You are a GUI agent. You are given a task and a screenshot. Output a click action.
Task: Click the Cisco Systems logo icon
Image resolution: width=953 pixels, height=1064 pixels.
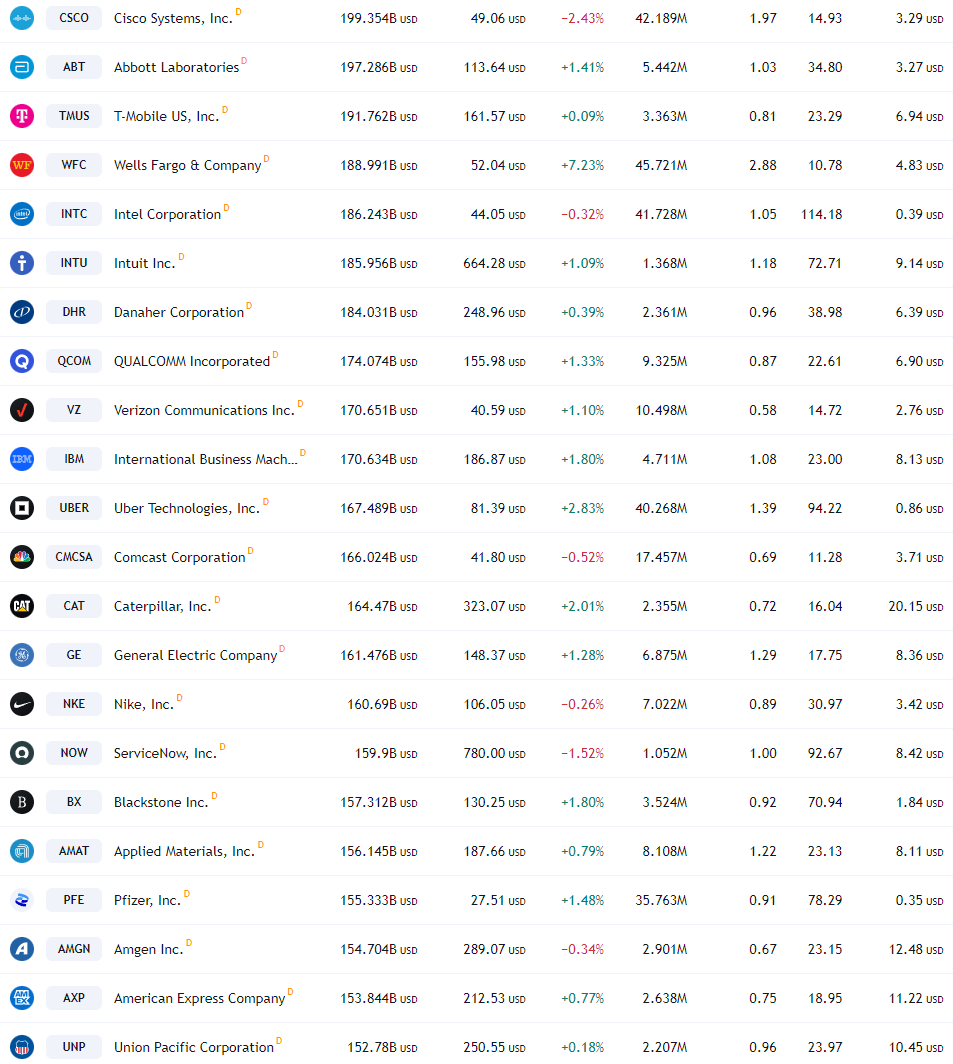tap(22, 18)
